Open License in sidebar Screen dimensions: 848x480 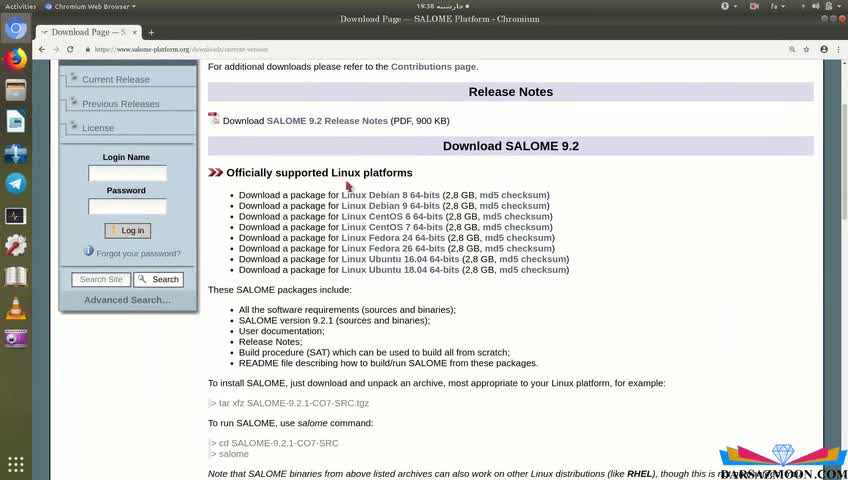[x=98, y=128]
